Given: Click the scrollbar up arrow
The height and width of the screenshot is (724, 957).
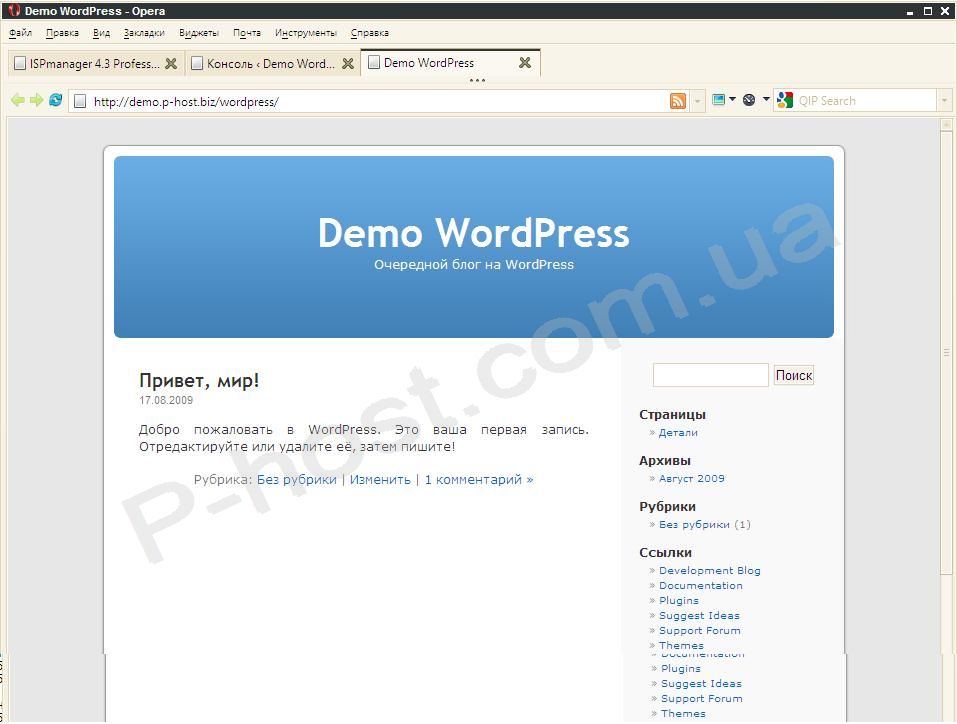Looking at the screenshot, I should tap(946, 125).
